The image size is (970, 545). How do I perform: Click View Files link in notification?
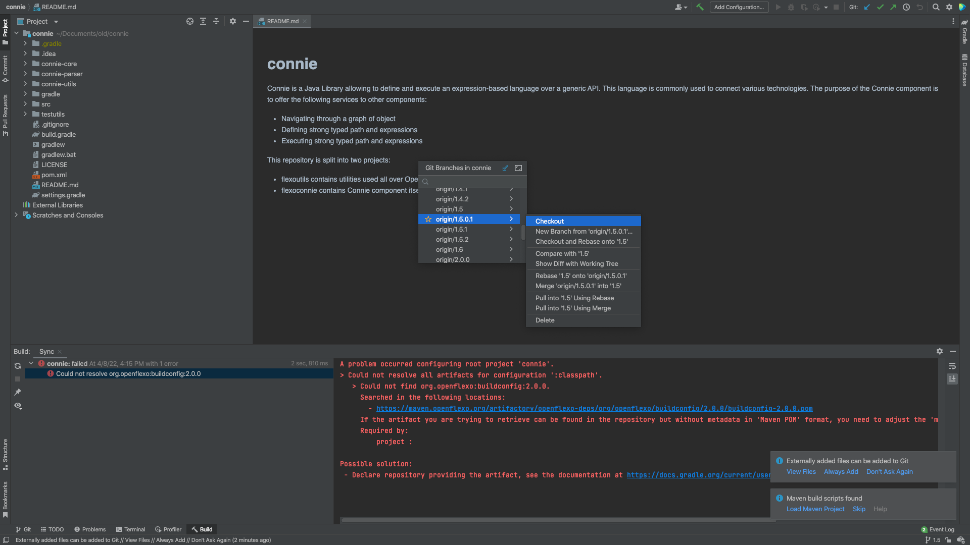pos(800,471)
